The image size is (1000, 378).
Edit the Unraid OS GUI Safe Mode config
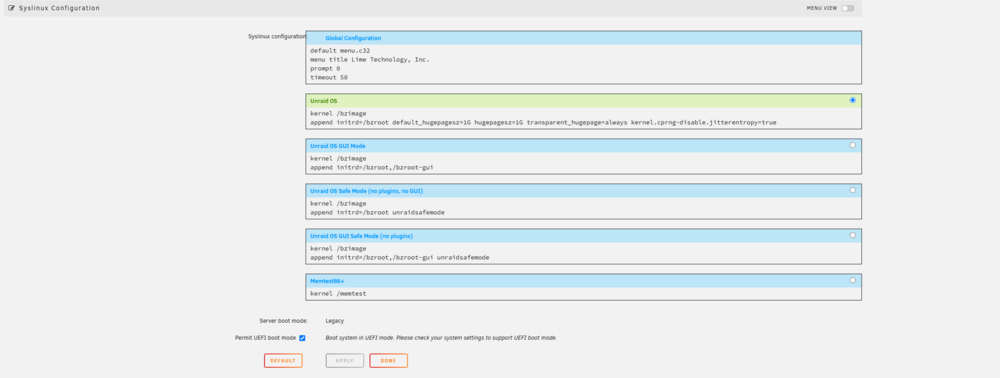coord(584,252)
